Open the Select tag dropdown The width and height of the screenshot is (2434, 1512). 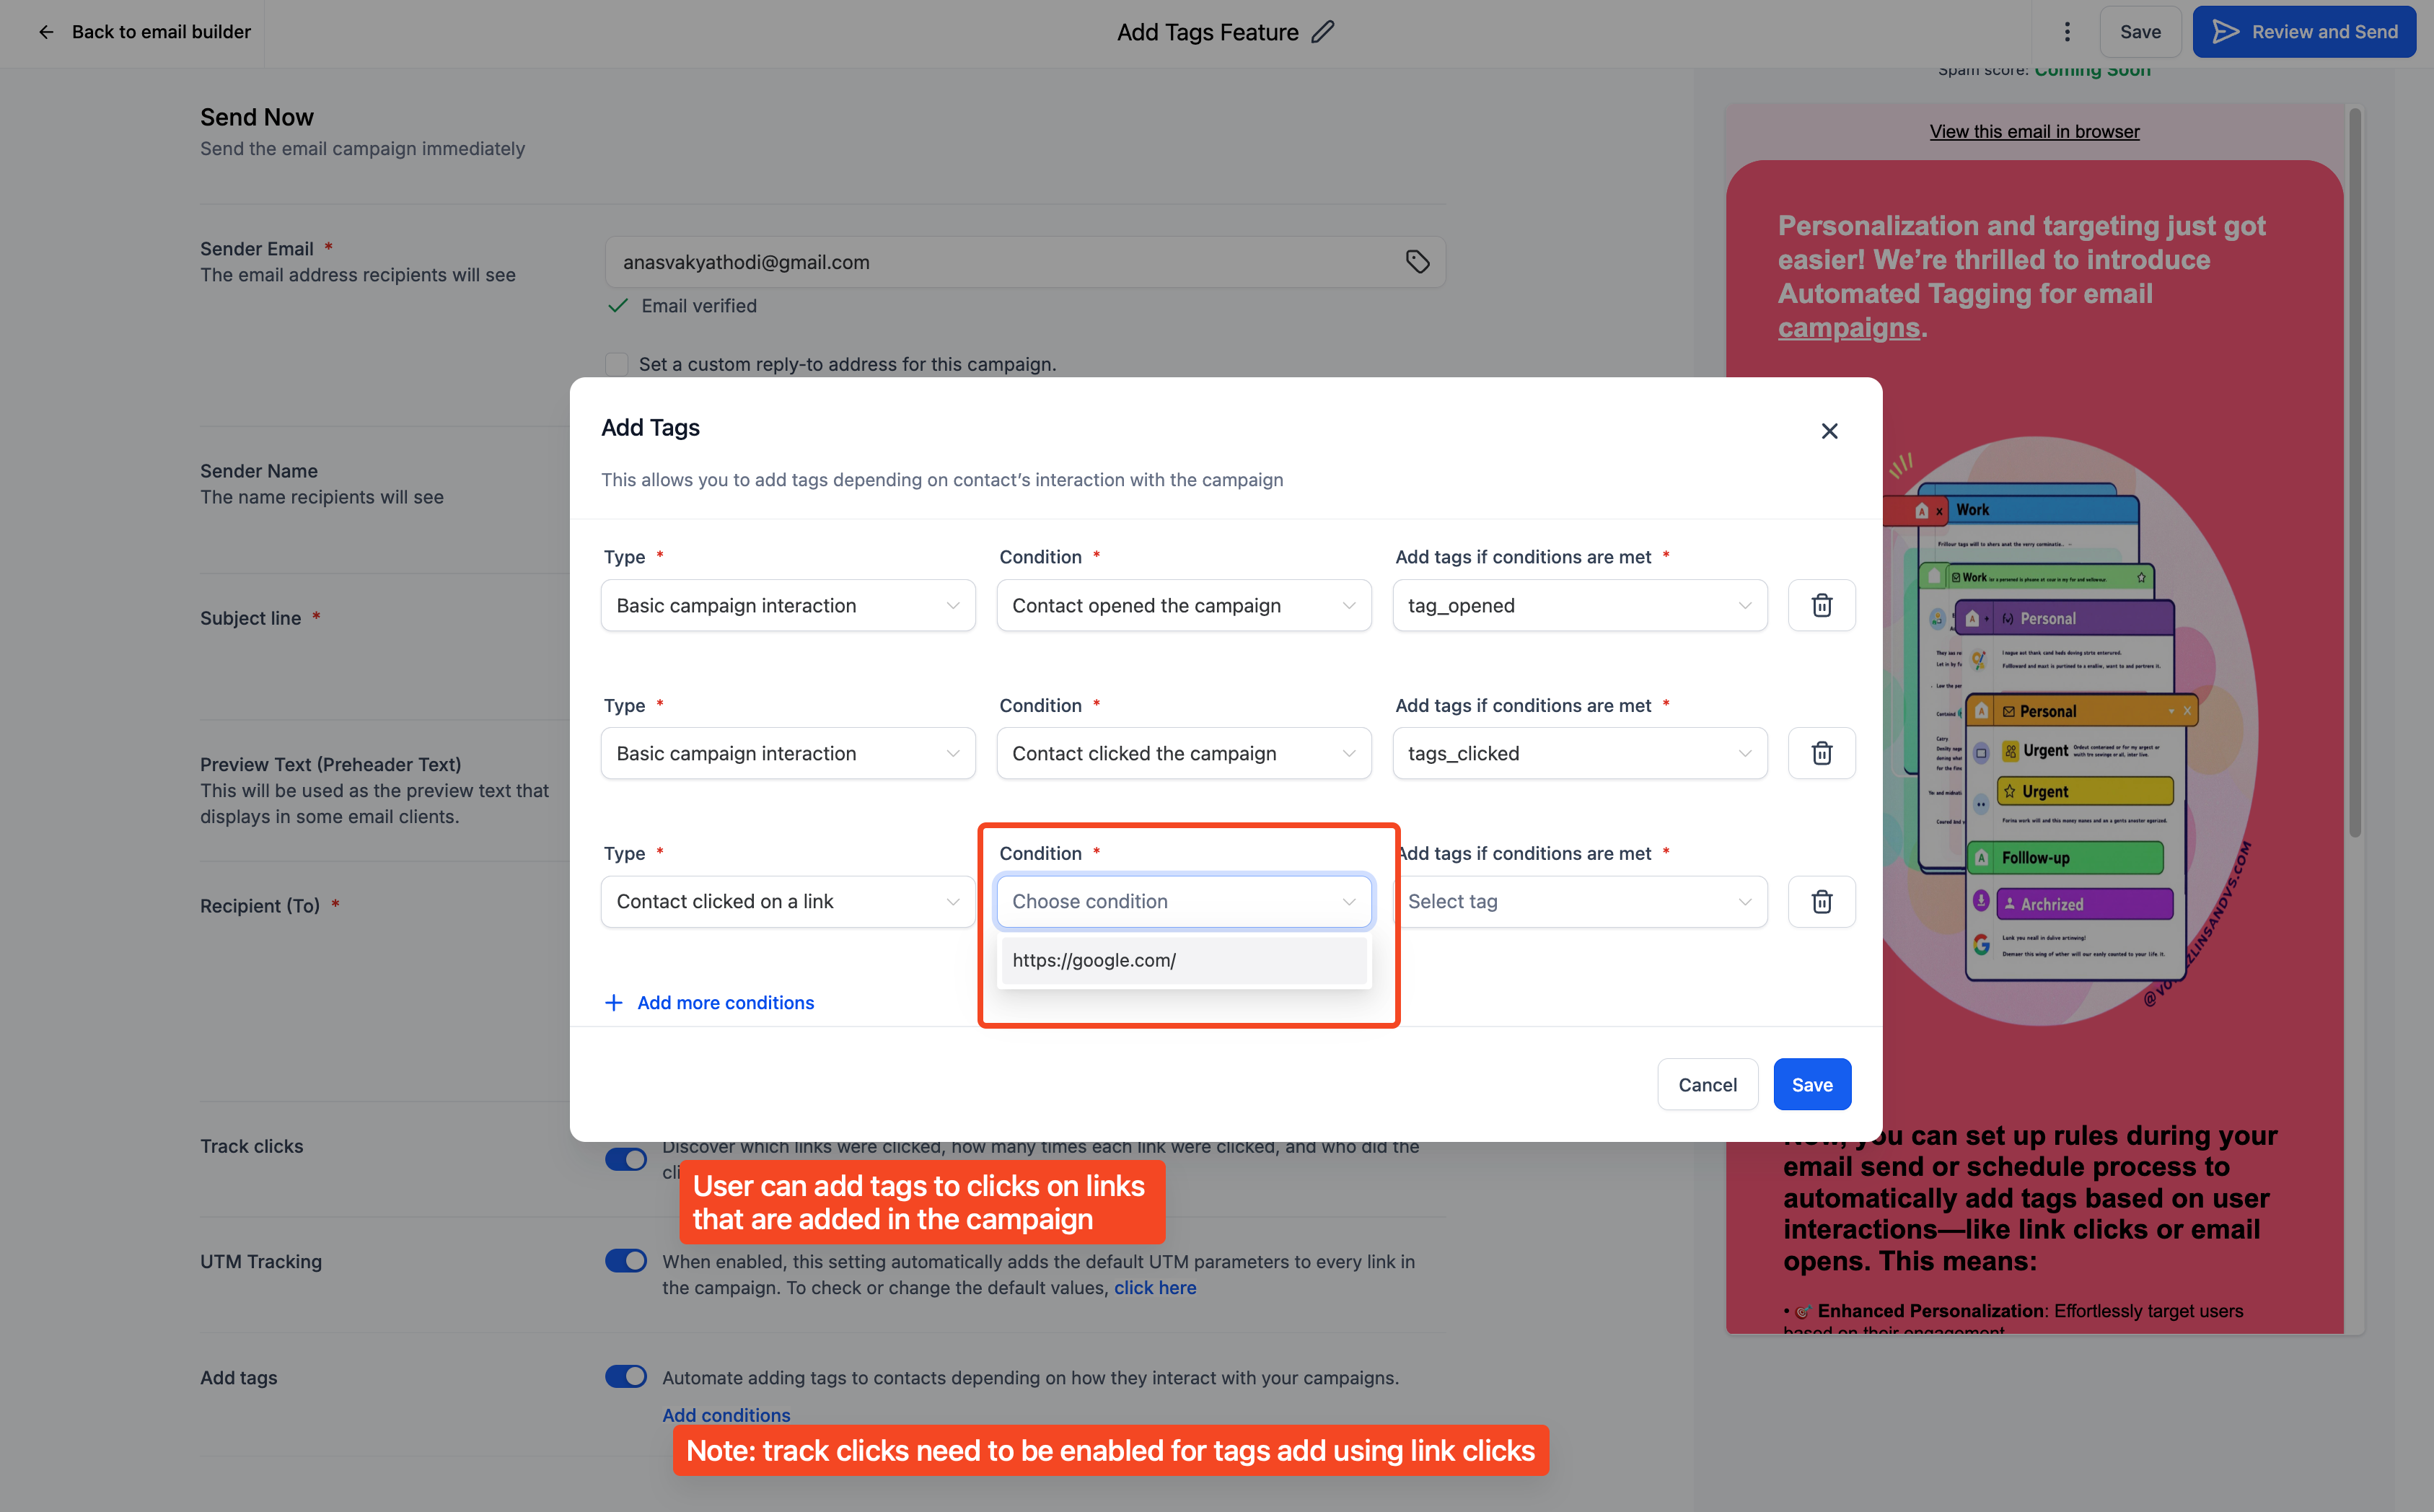(x=1579, y=901)
